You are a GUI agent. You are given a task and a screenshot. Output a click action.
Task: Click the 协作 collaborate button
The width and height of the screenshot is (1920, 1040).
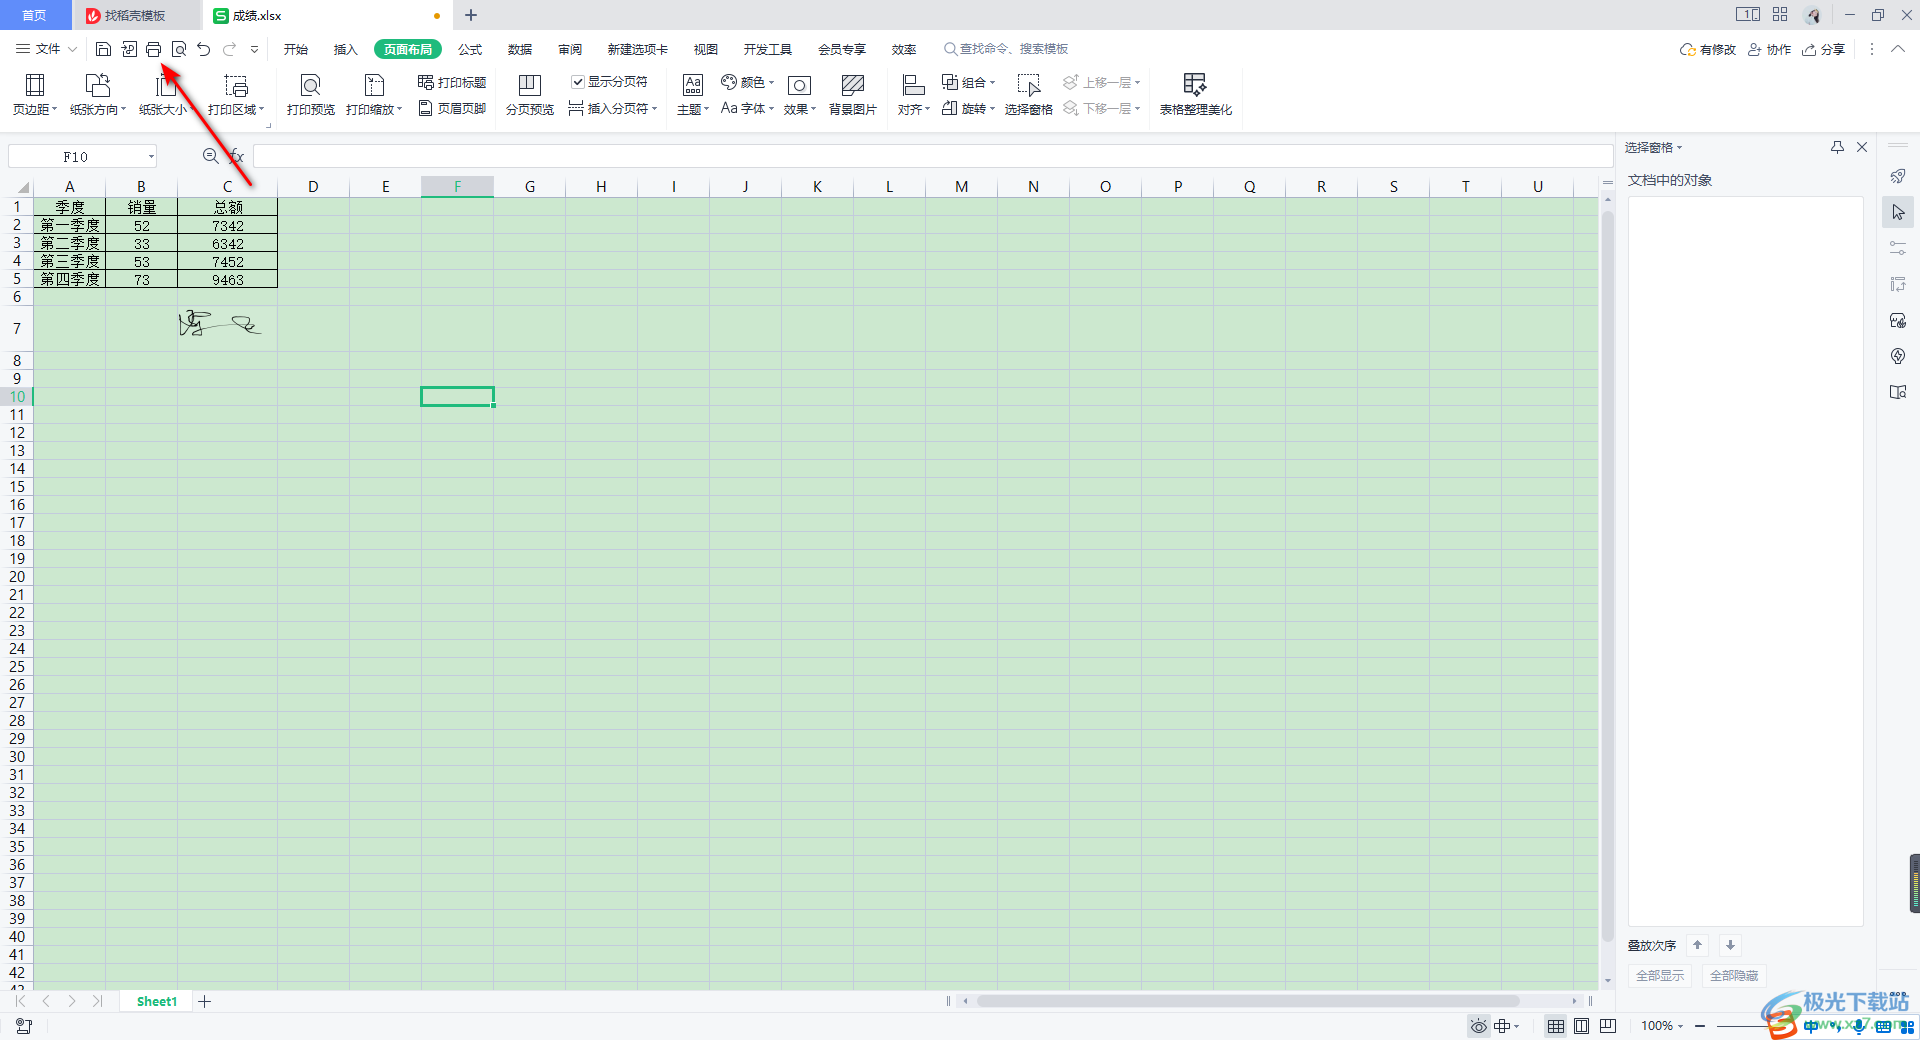tap(1770, 49)
